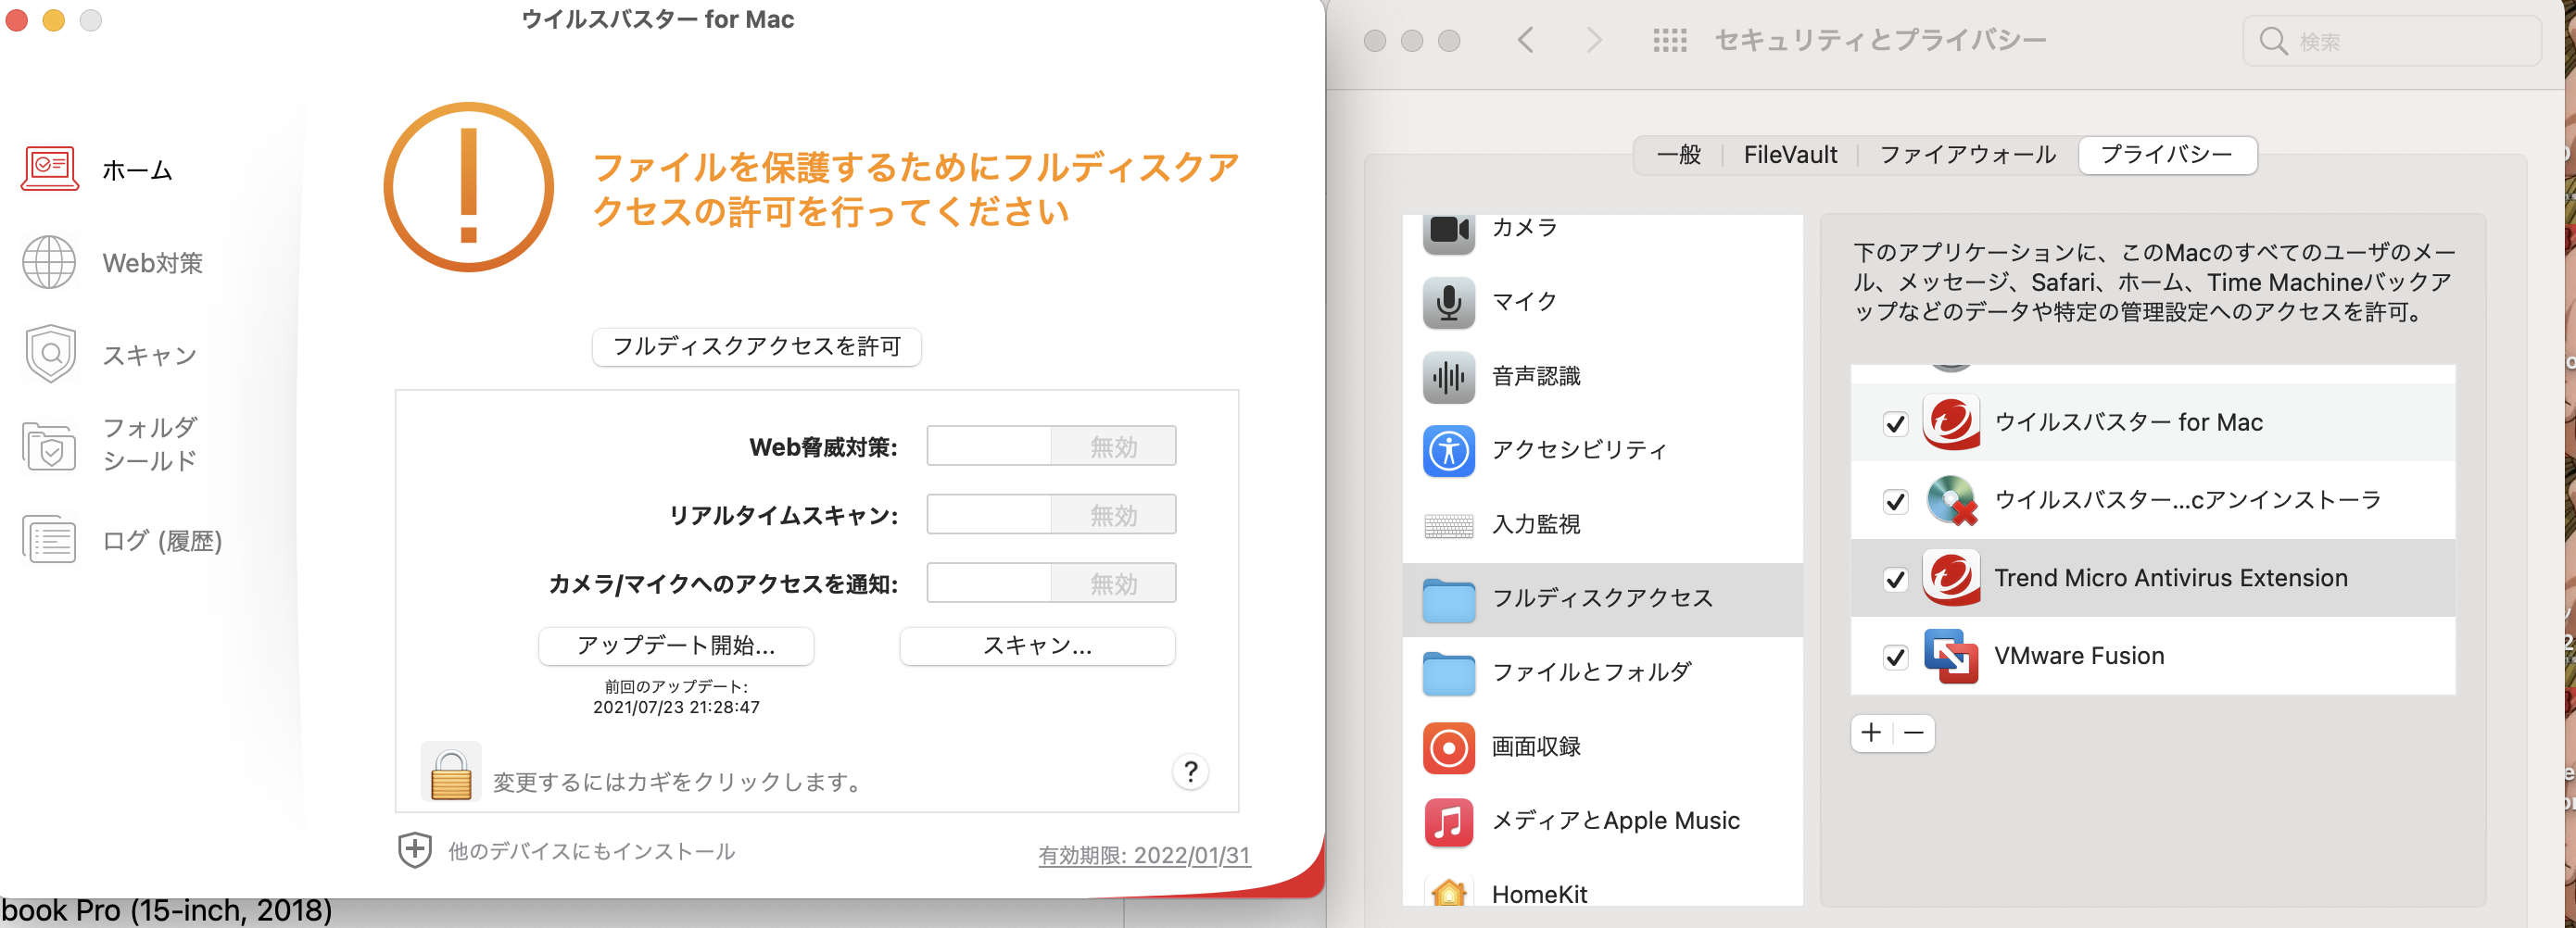Click Trend Micro Antivirus Extension app icon

(1951, 578)
